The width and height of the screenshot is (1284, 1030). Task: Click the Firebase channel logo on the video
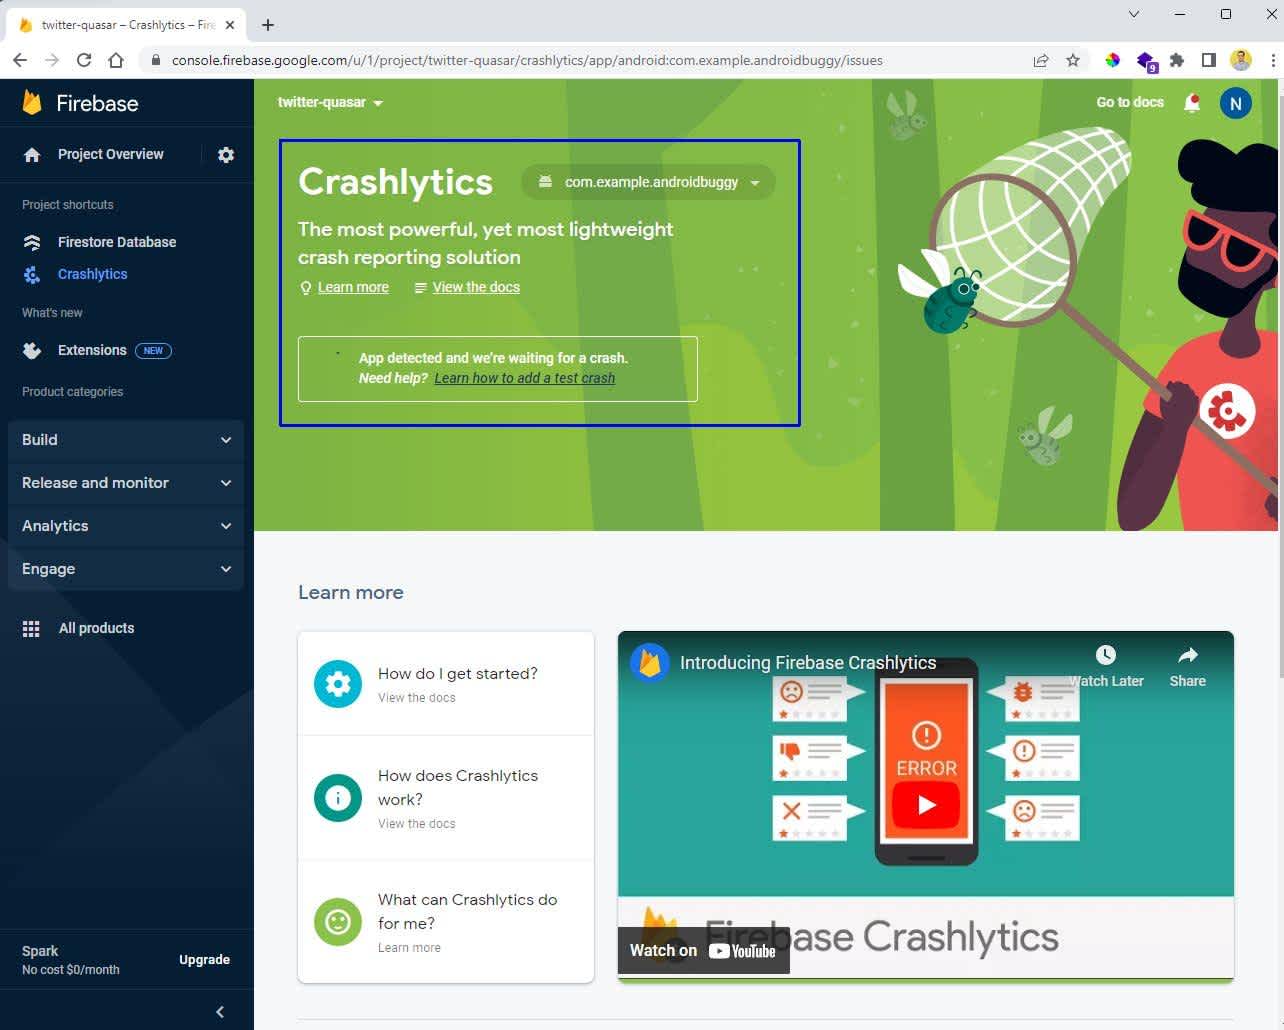[650, 662]
